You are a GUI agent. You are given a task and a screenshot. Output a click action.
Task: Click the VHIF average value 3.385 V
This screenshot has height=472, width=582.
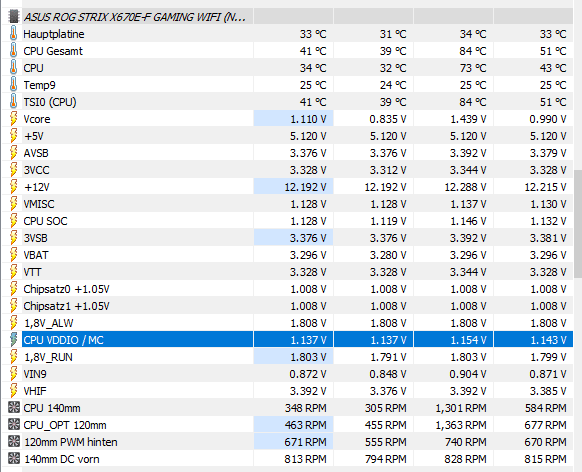[548, 391]
